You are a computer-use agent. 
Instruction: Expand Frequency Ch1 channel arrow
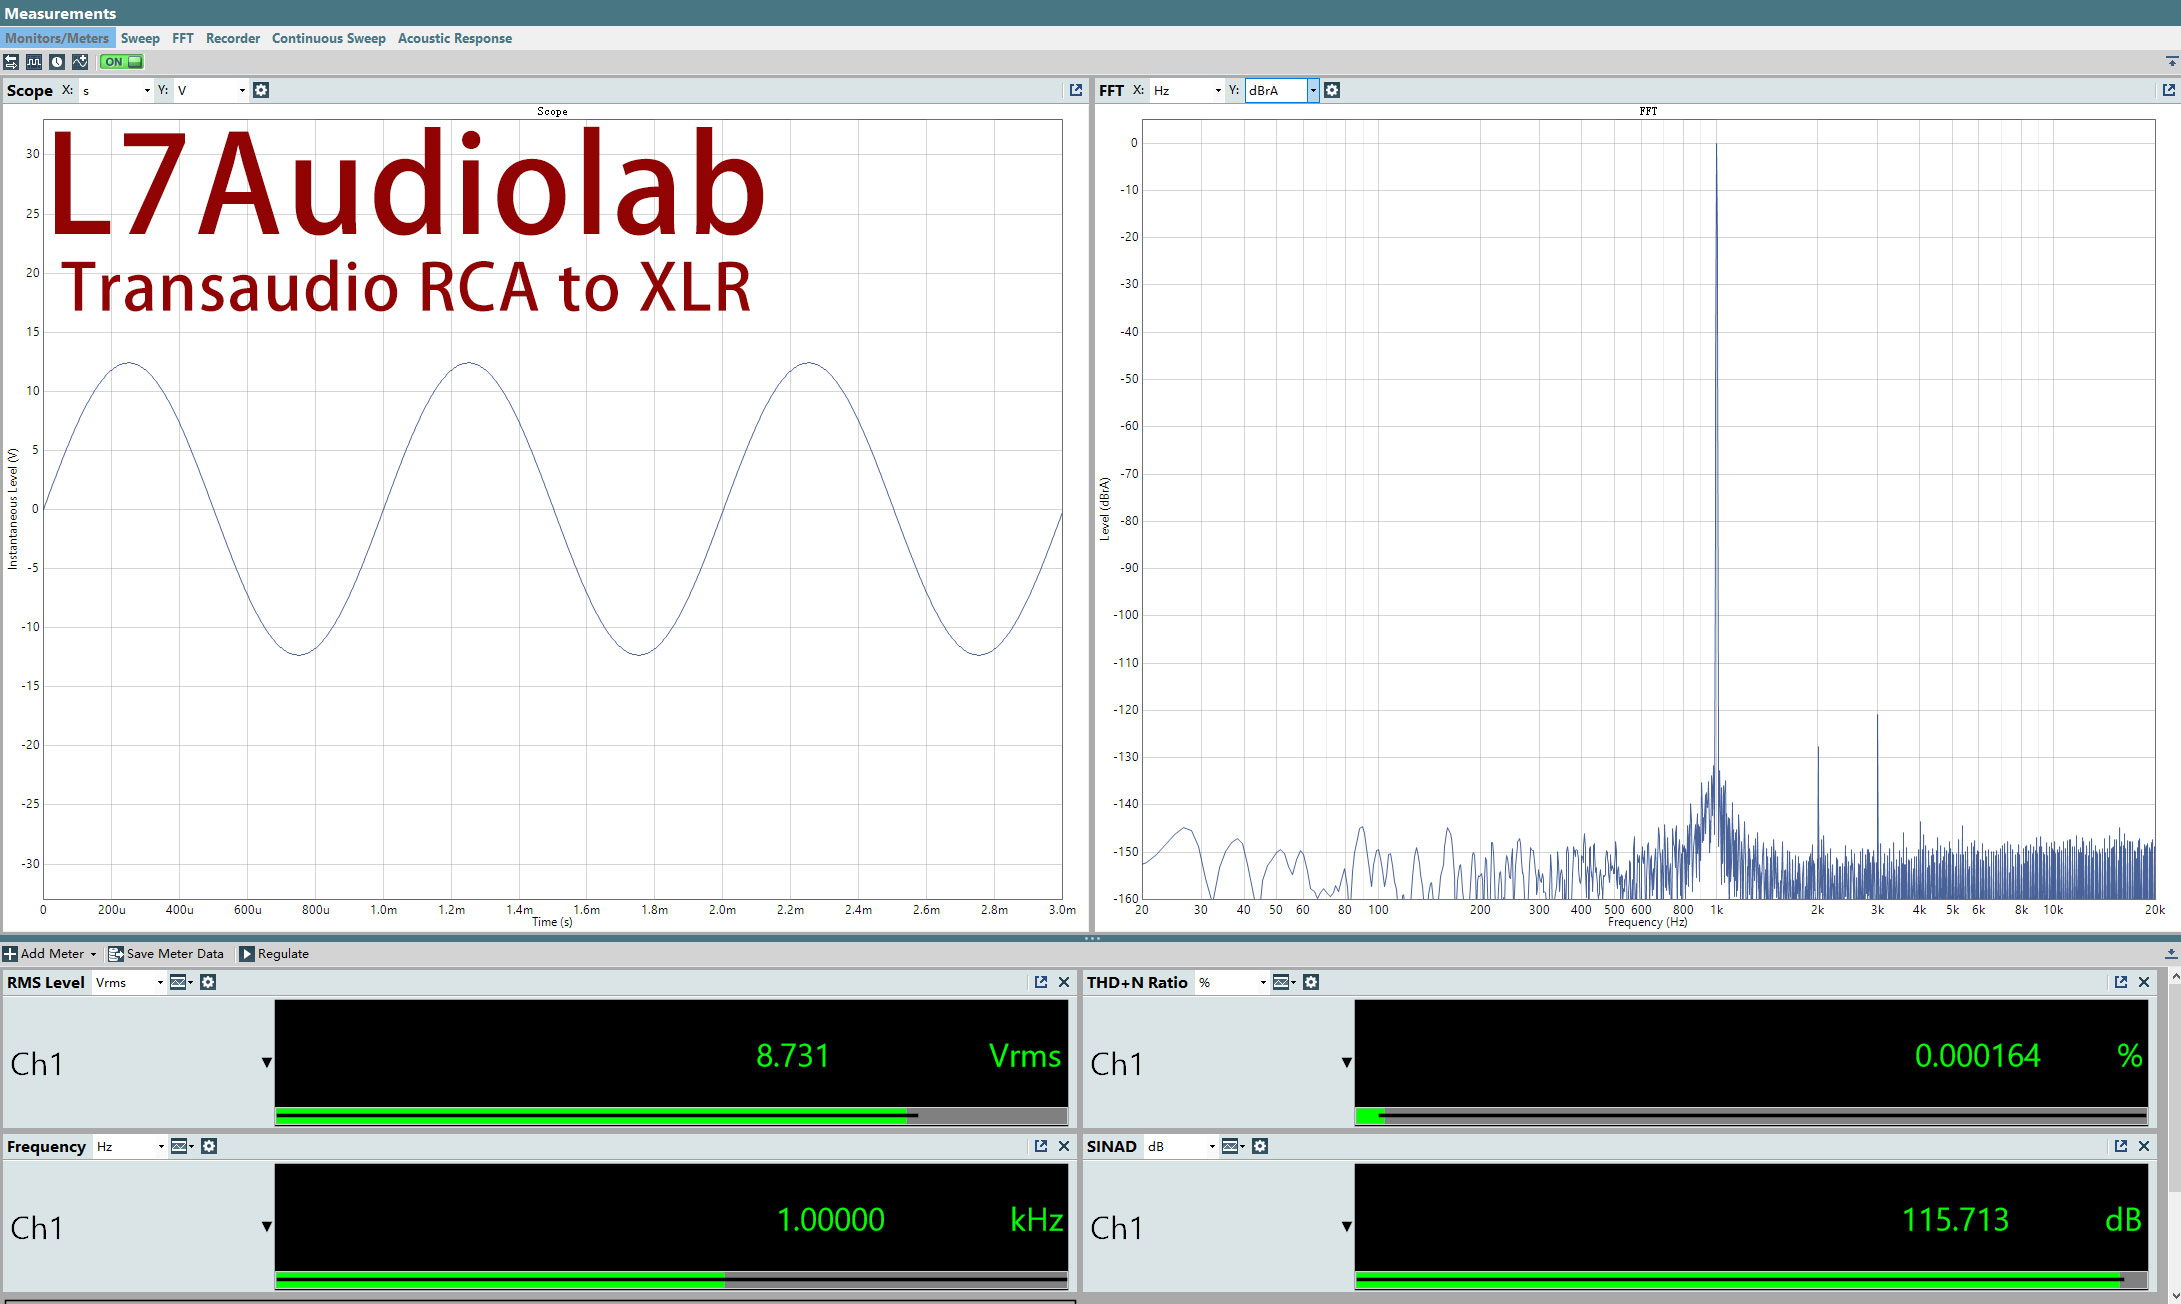[x=267, y=1226]
